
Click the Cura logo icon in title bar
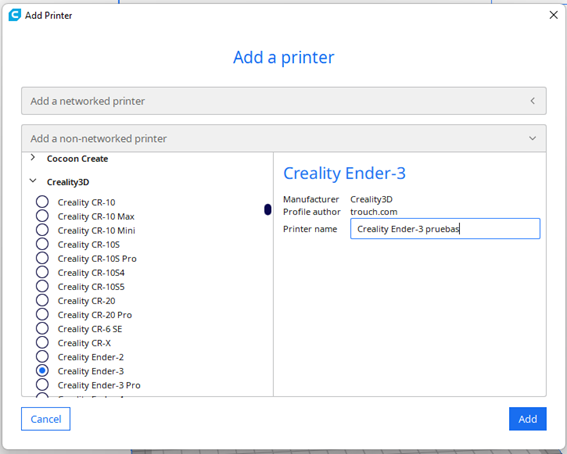click(15, 15)
